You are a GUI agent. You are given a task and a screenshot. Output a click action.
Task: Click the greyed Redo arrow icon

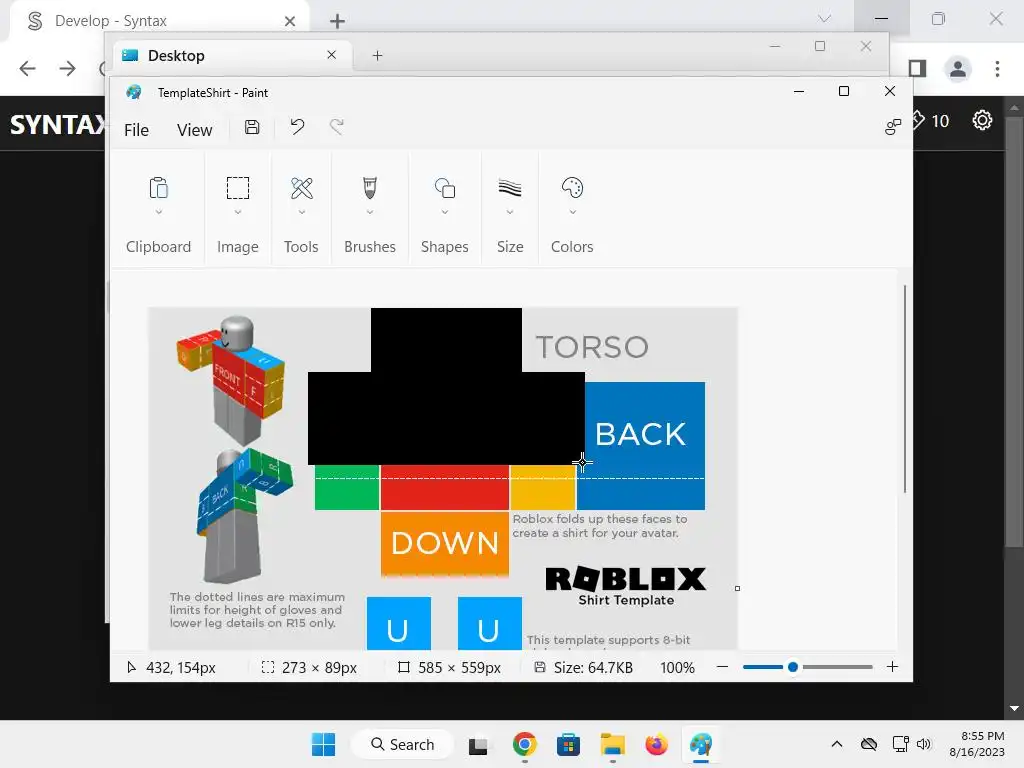336,127
